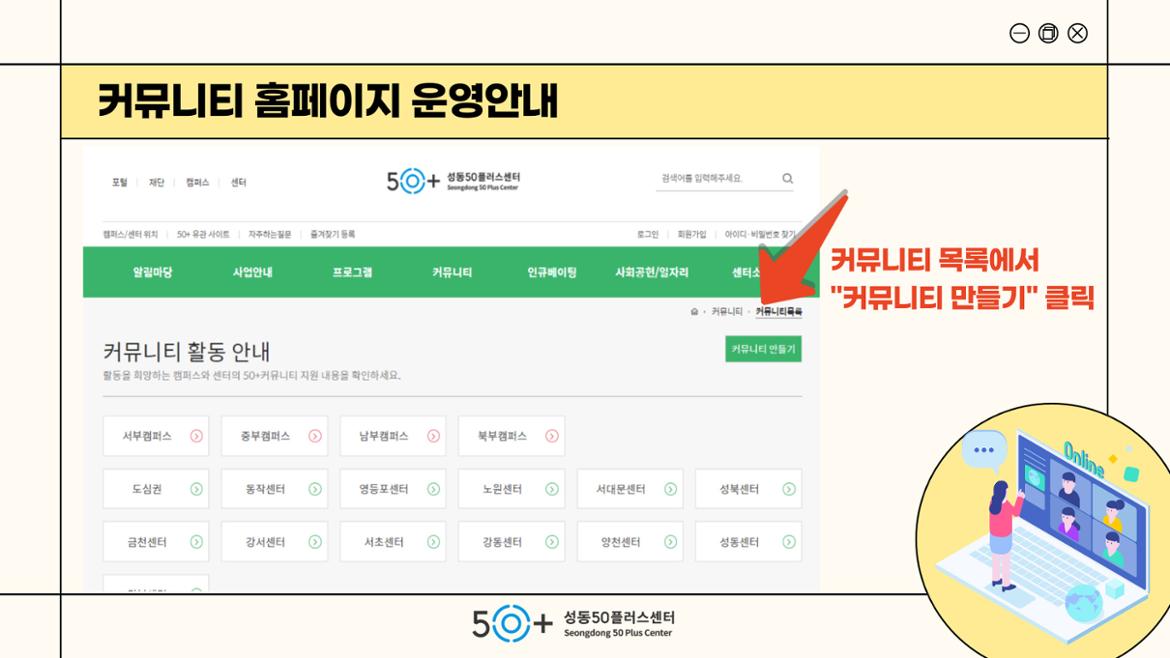Click arrow icon beside 서부캠퍼스

tap(196, 436)
